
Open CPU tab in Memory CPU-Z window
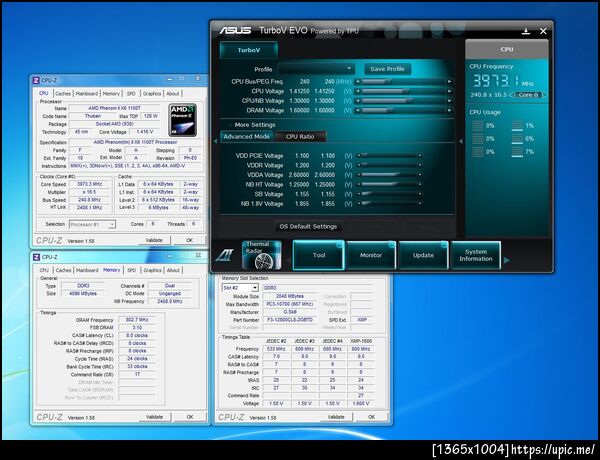coord(44,270)
